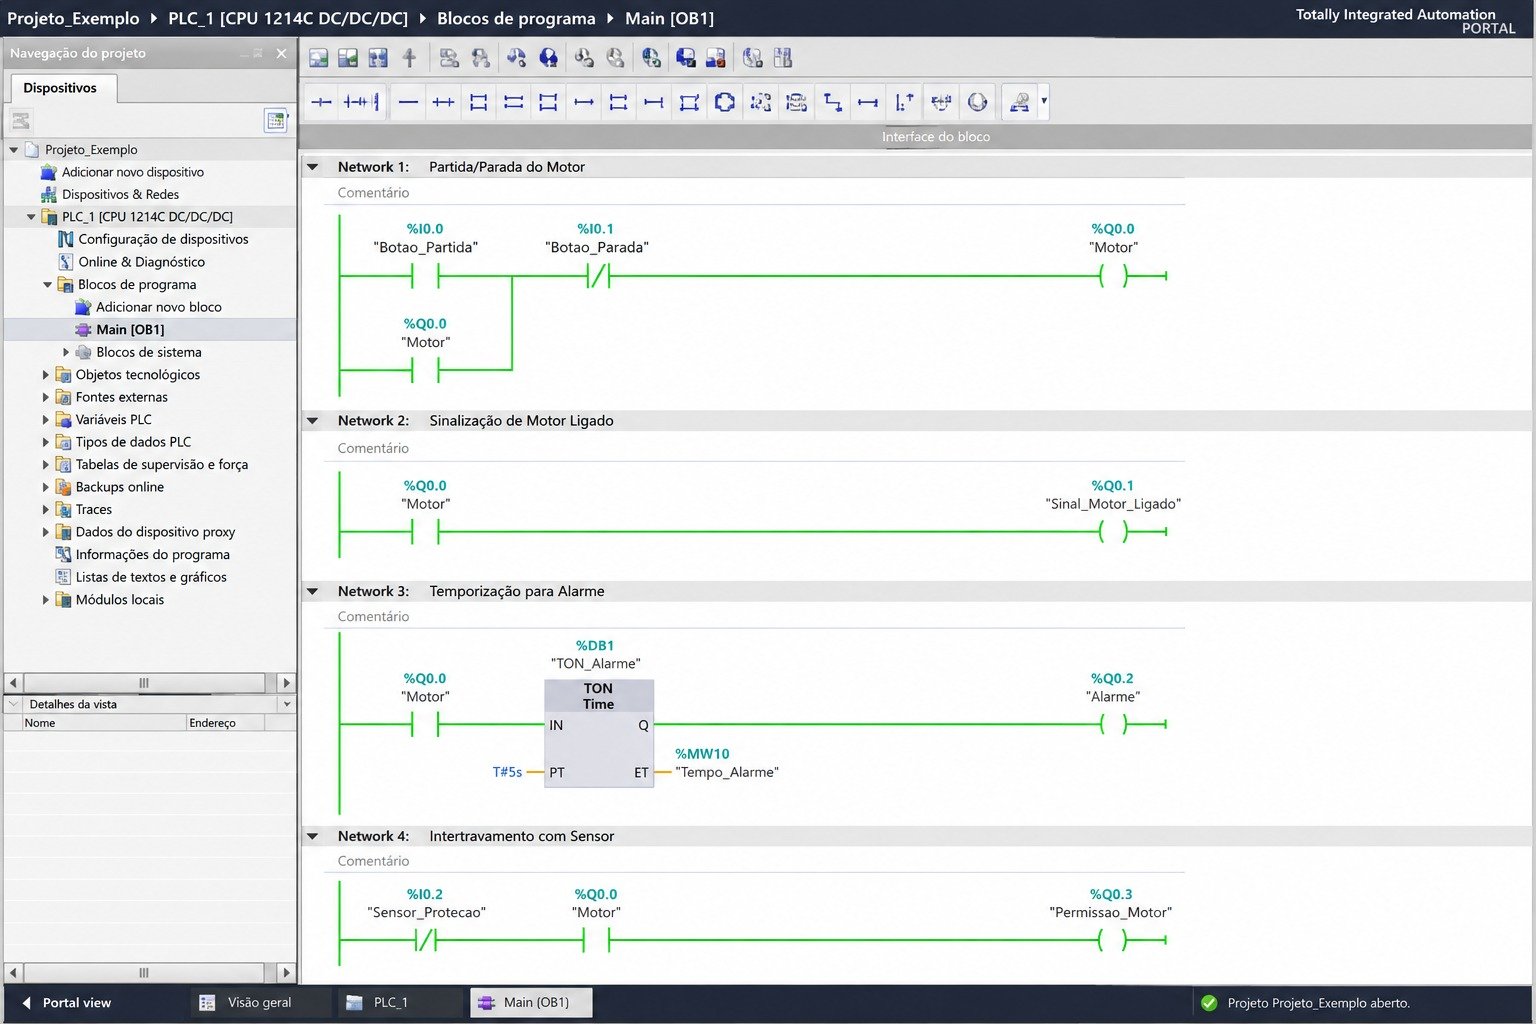Click the first normally-open contact toolbar icon

(x=321, y=102)
